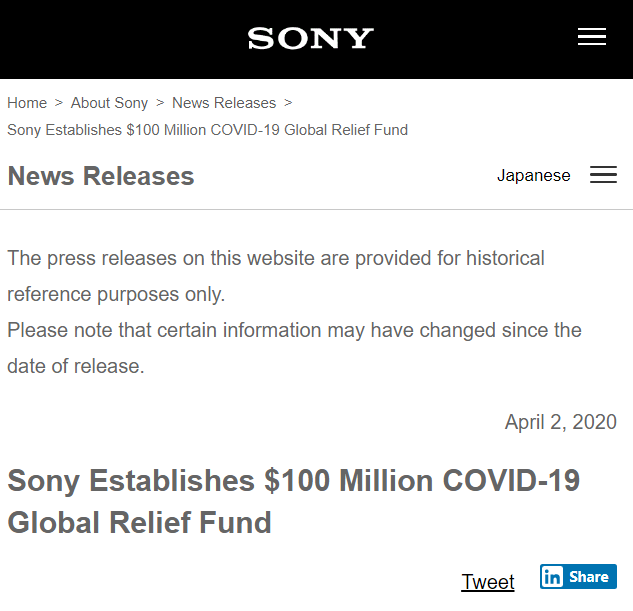Switch the page language to Japanese

click(533, 176)
